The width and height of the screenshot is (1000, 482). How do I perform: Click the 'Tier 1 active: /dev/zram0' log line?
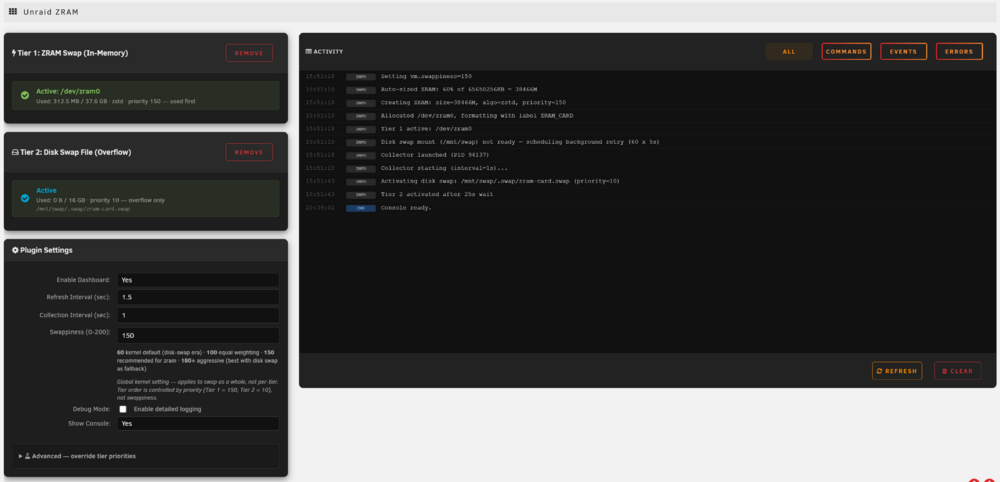(426, 129)
